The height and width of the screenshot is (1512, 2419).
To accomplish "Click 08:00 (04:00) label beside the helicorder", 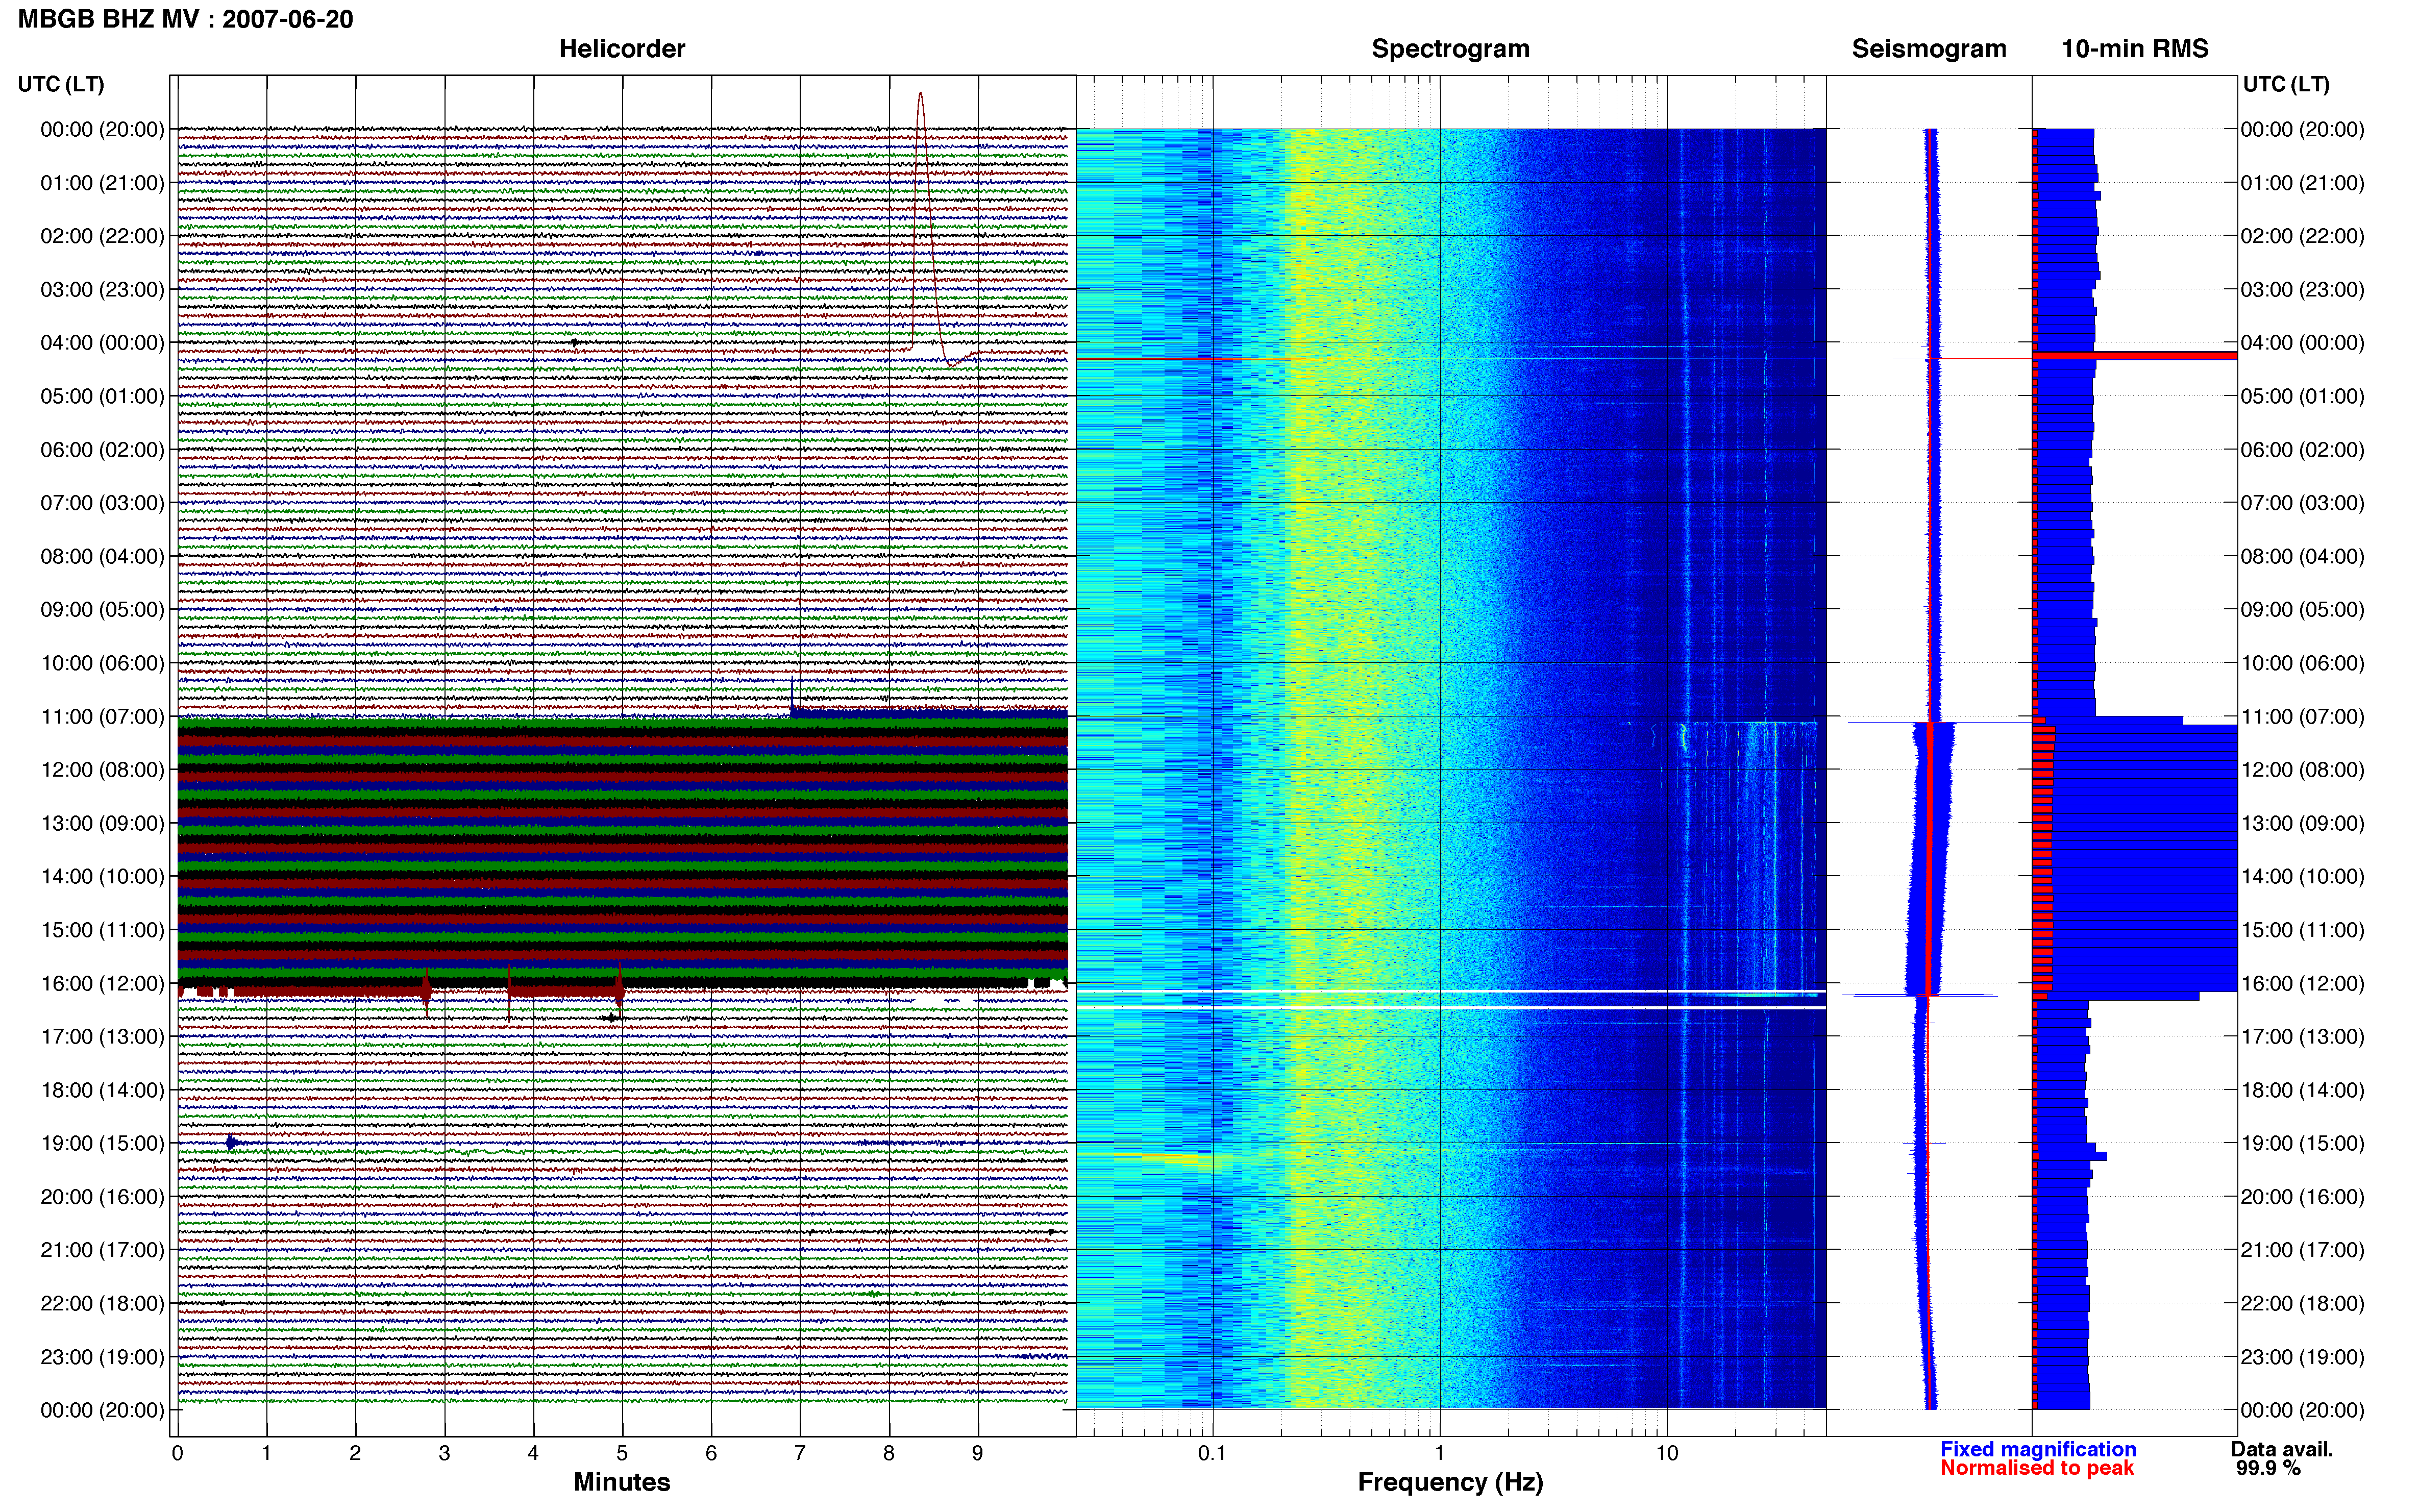I will [102, 557].
